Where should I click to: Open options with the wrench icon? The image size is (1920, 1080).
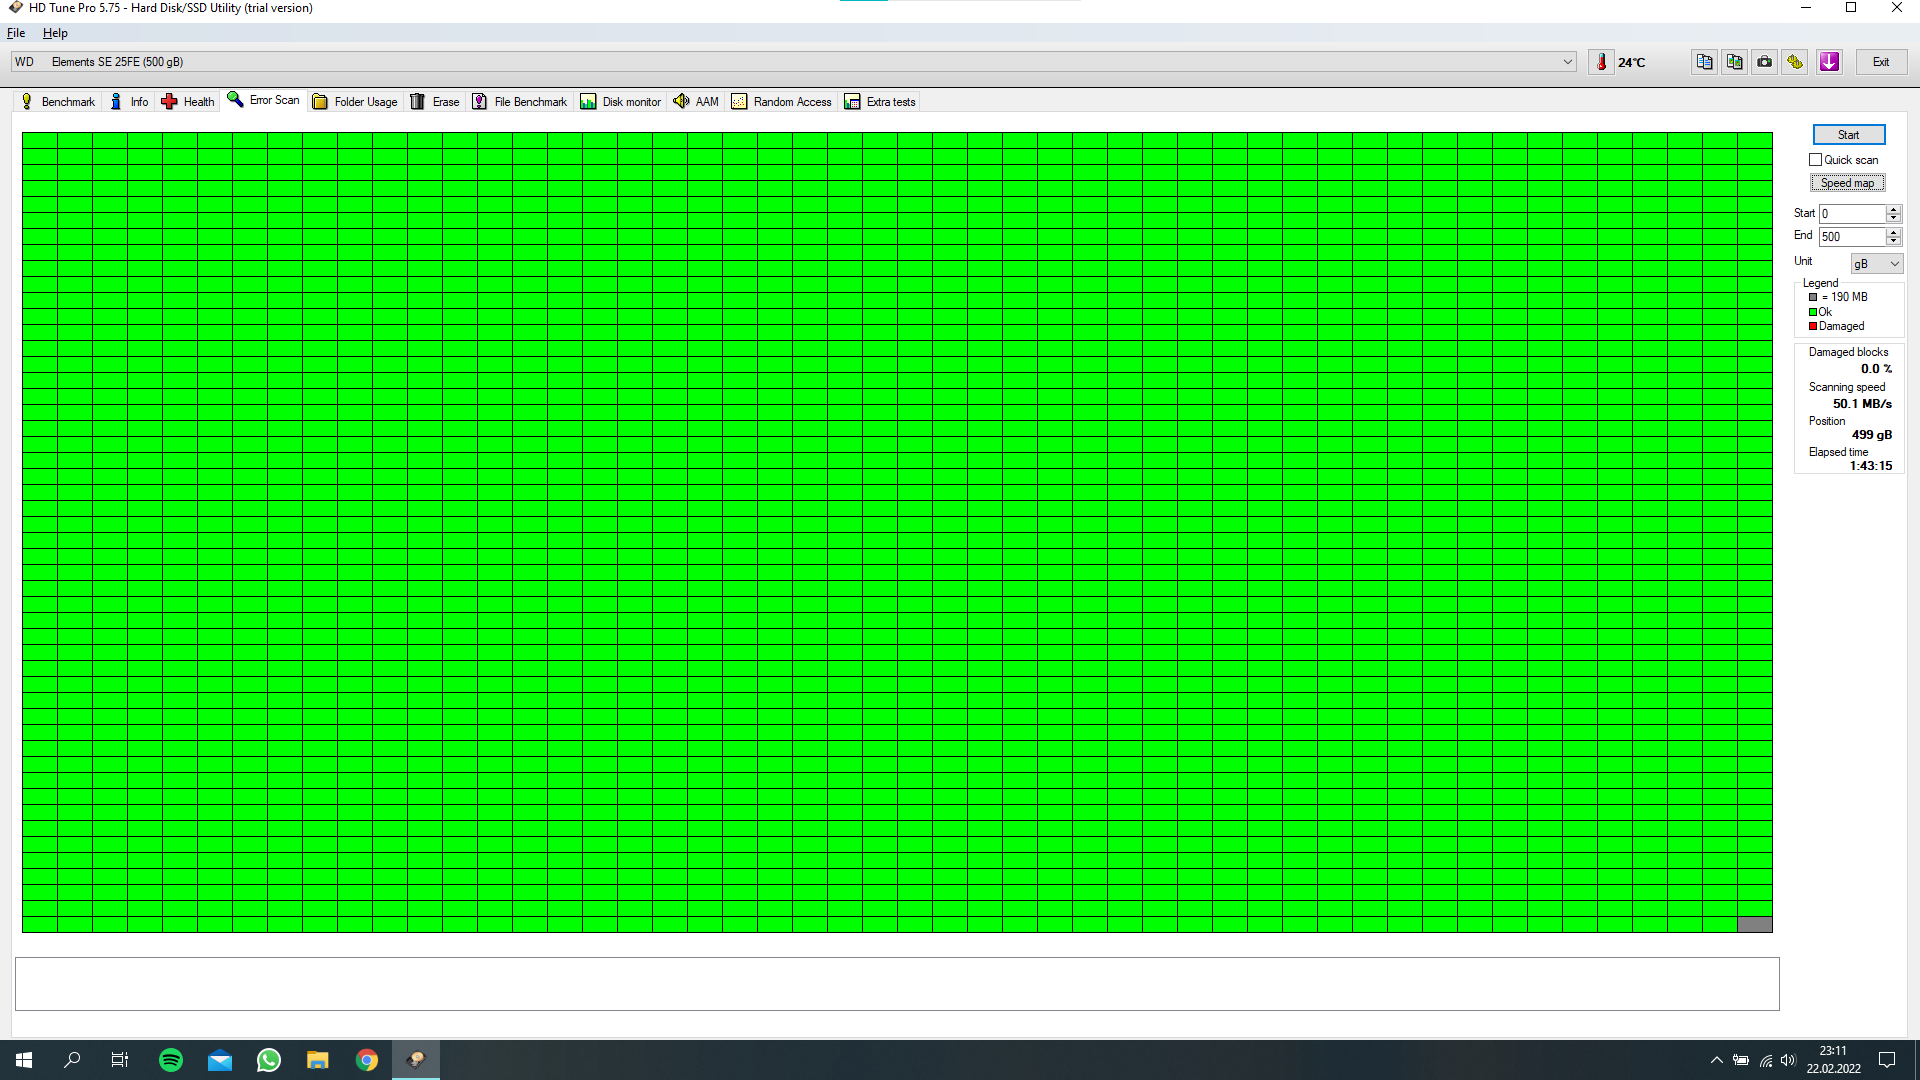[x=1795, y=62]
